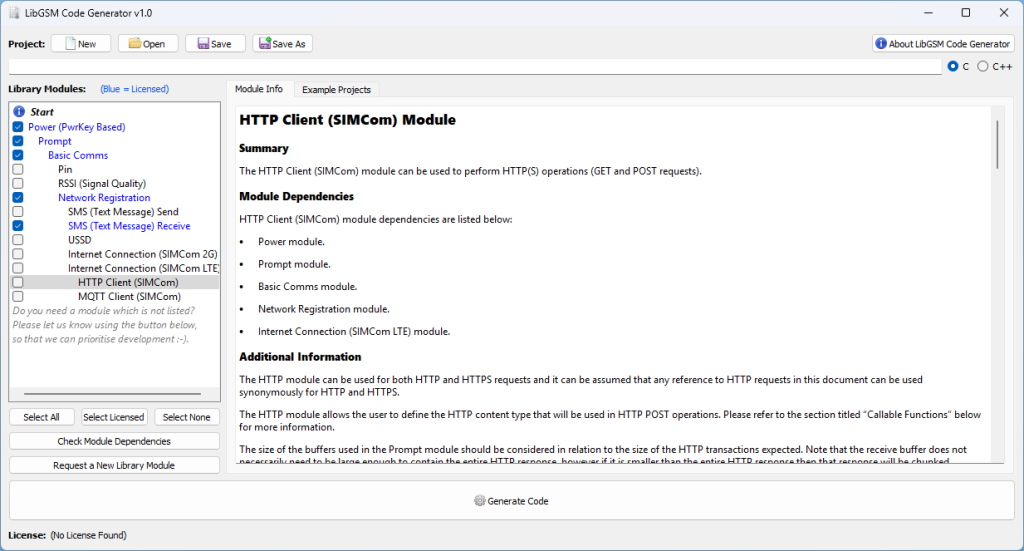
Task: Click 'HTTP Client (SIMCom) Module' title heading
Action: pyautogui.click(x=347, y=120)
